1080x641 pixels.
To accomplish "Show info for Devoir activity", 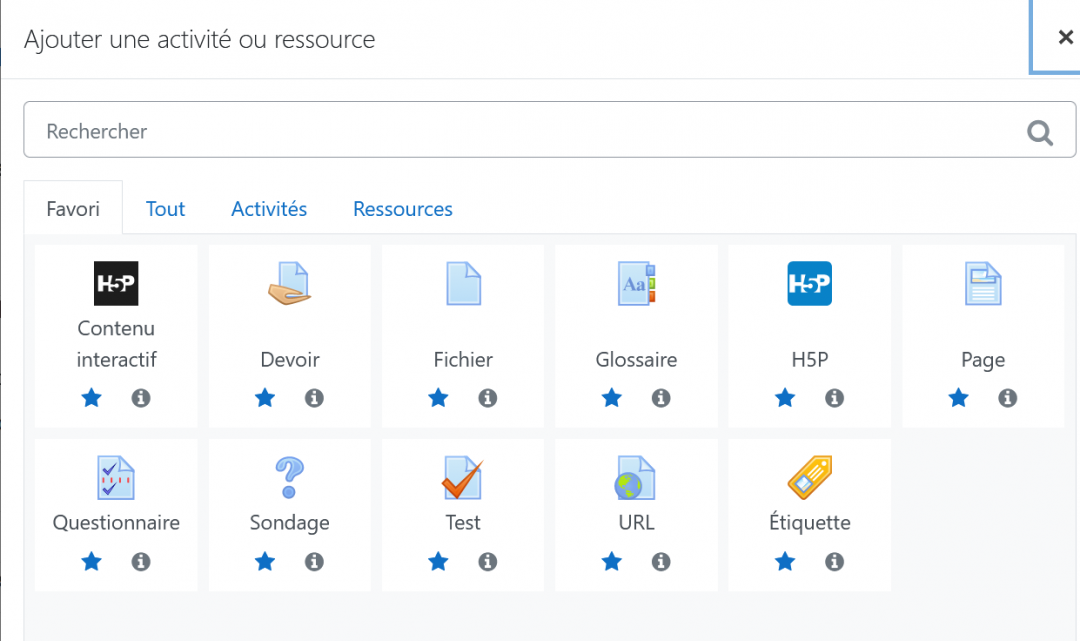I will 314,398.
